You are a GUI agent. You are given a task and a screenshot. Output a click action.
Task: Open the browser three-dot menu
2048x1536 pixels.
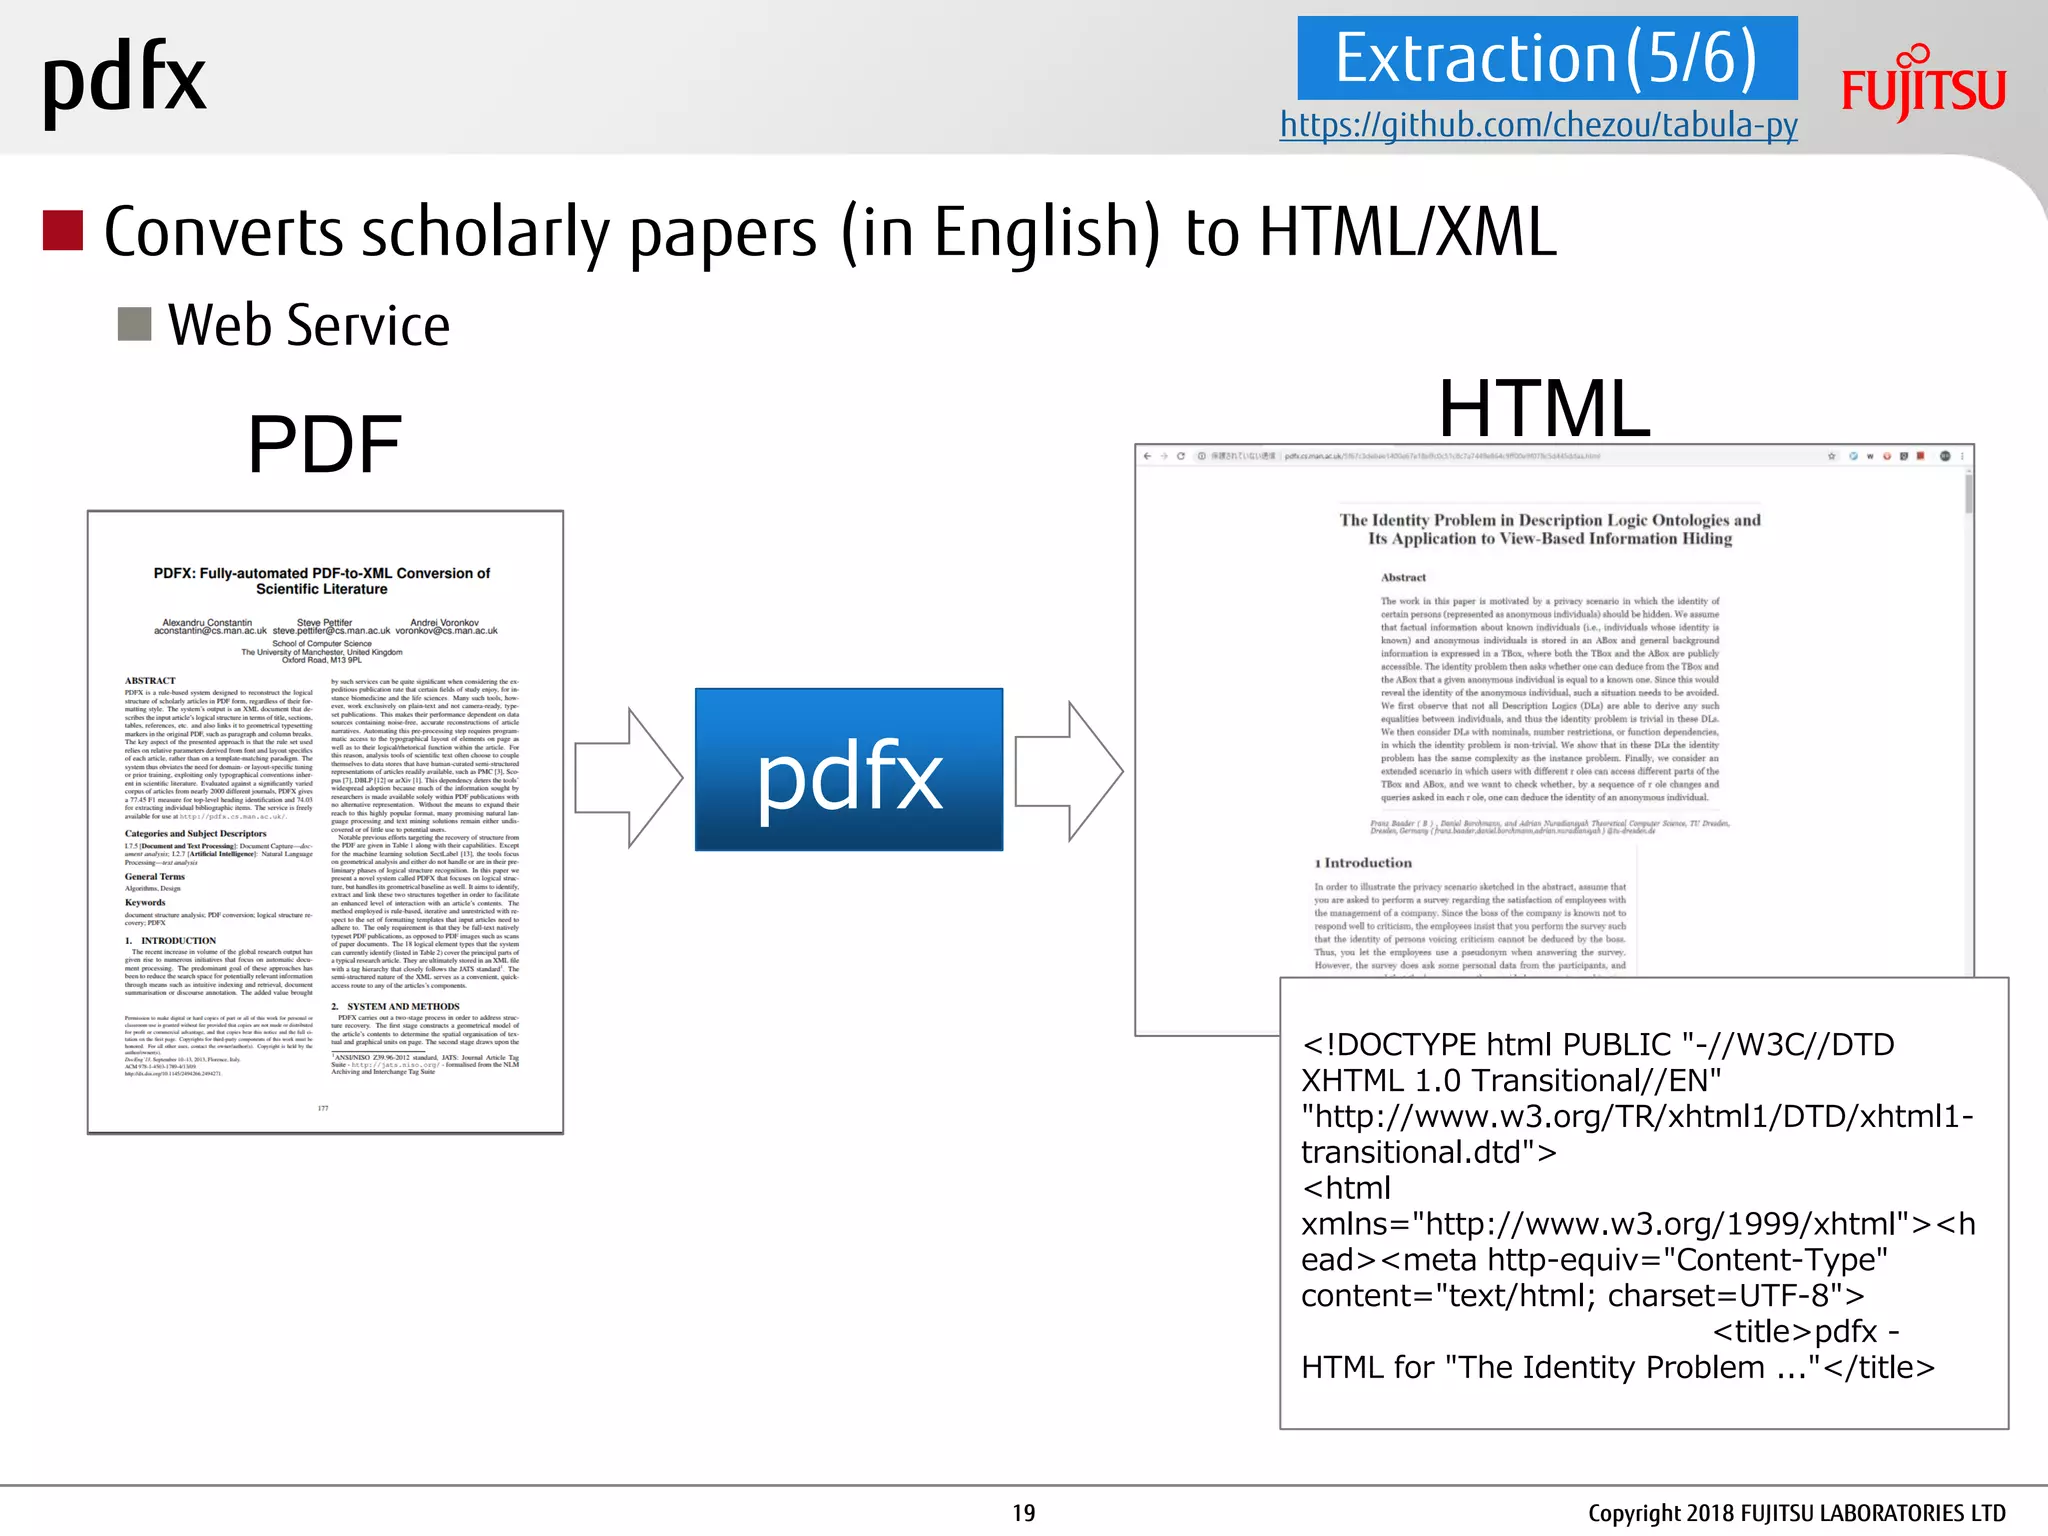pos(1962,456)
